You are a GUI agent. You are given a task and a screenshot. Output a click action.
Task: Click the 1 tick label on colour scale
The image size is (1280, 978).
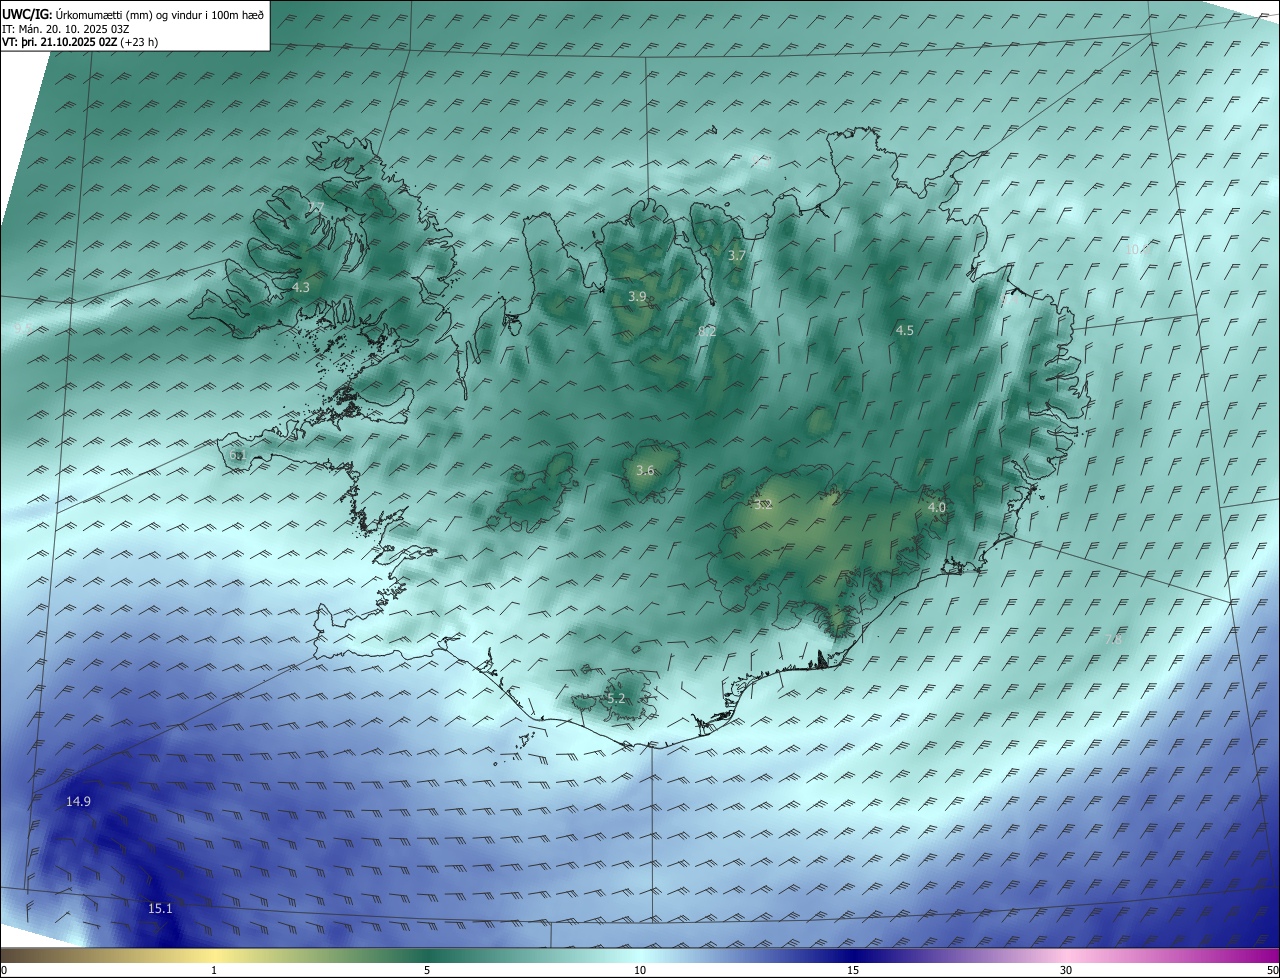(x=215, y=970)
